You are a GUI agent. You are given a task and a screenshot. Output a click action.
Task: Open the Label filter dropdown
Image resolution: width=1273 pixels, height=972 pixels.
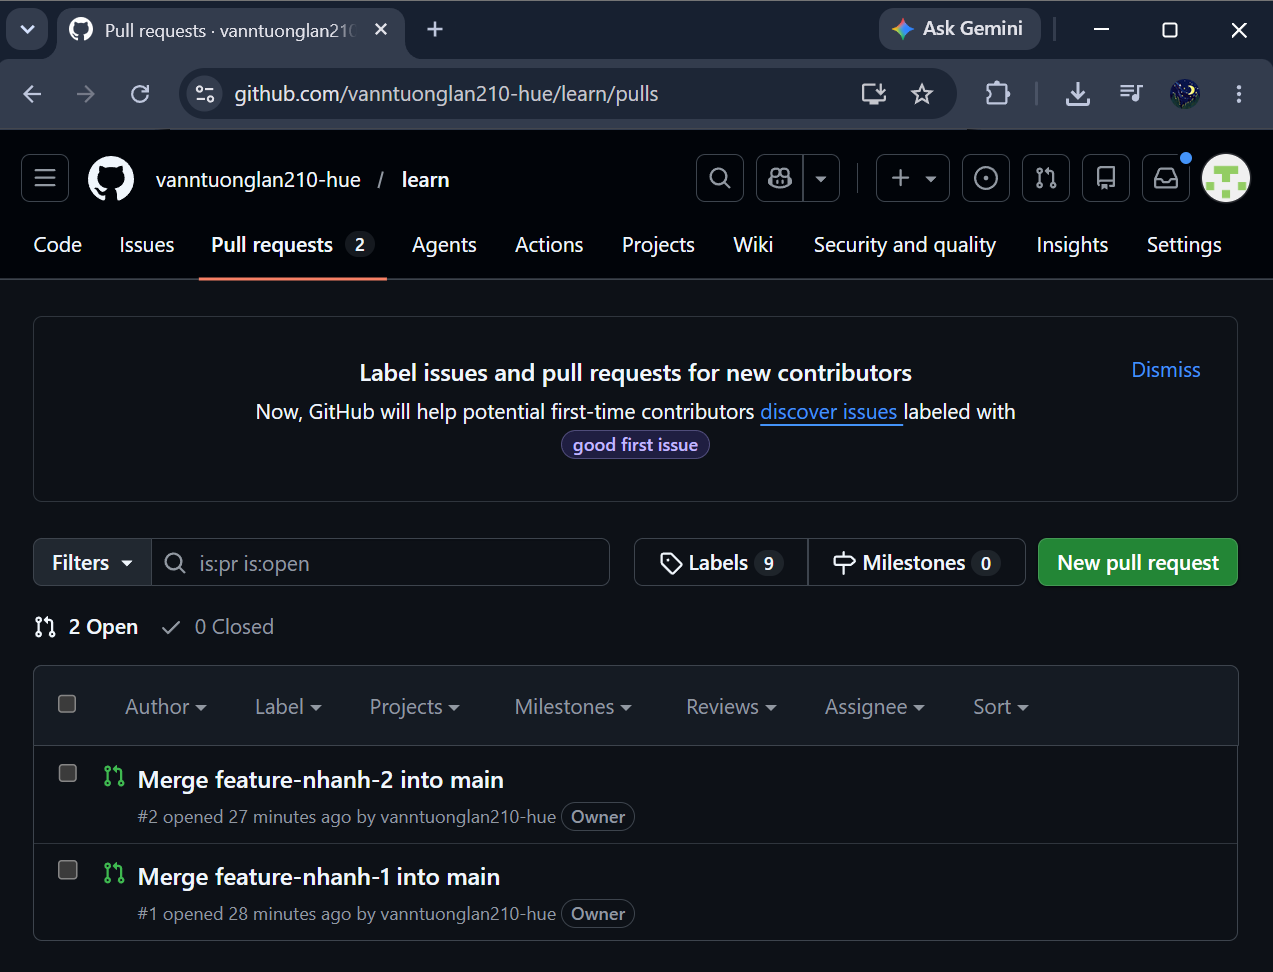288,707
